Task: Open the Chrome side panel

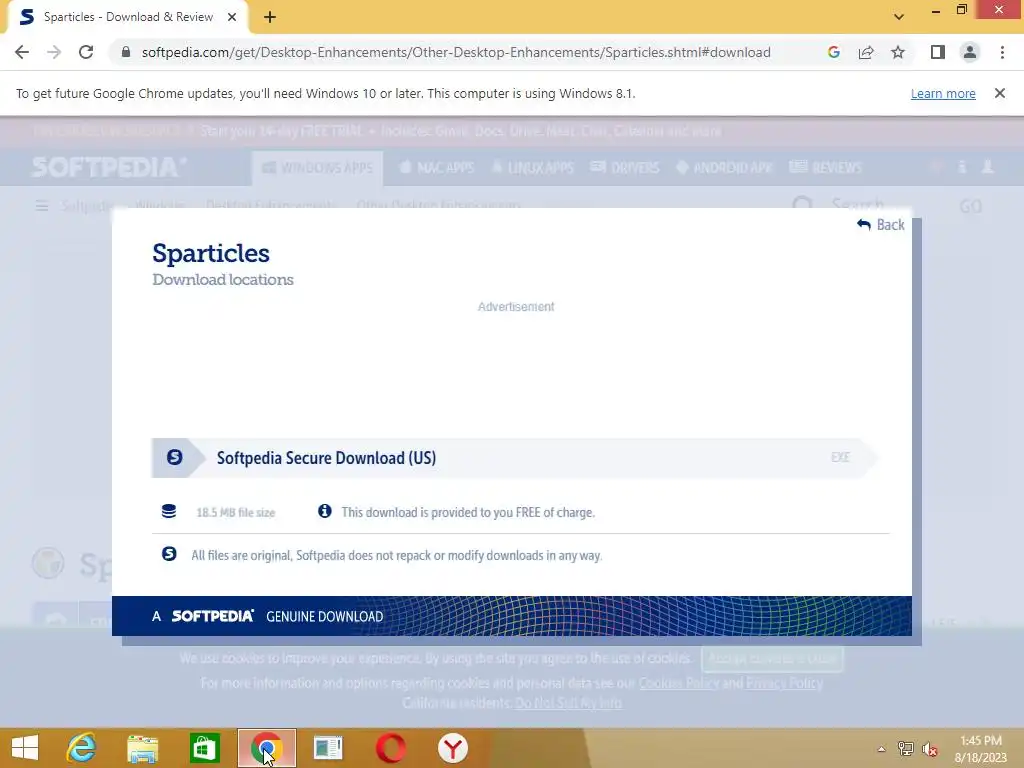Action: click(x=938, y=52)
